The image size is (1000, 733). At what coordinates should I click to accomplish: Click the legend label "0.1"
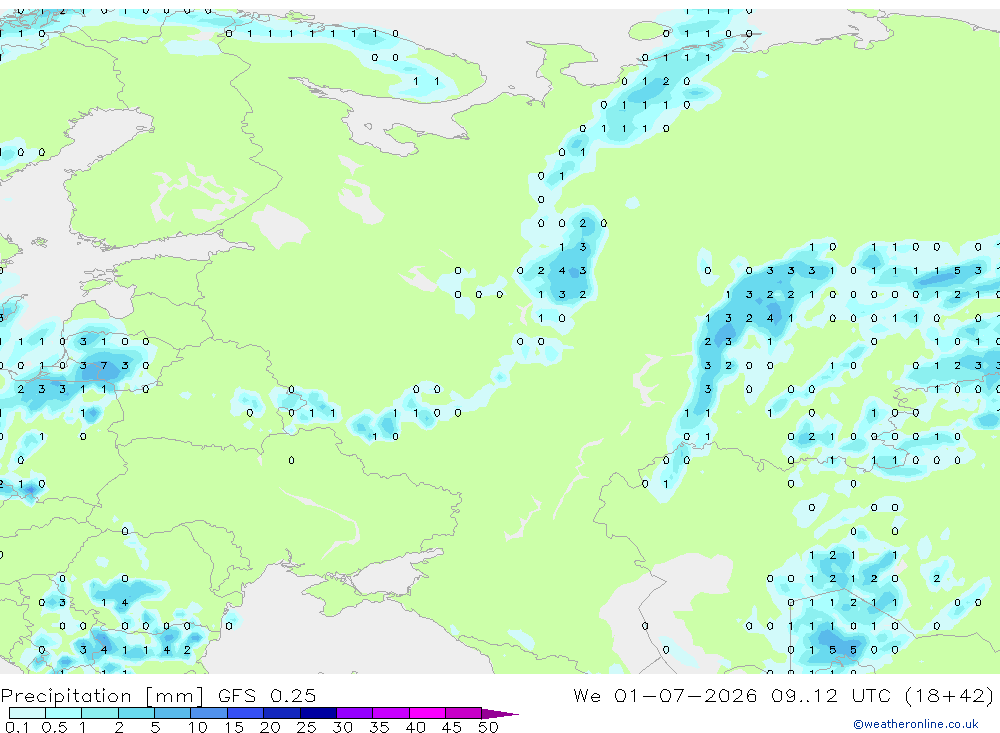pos(17,727)
